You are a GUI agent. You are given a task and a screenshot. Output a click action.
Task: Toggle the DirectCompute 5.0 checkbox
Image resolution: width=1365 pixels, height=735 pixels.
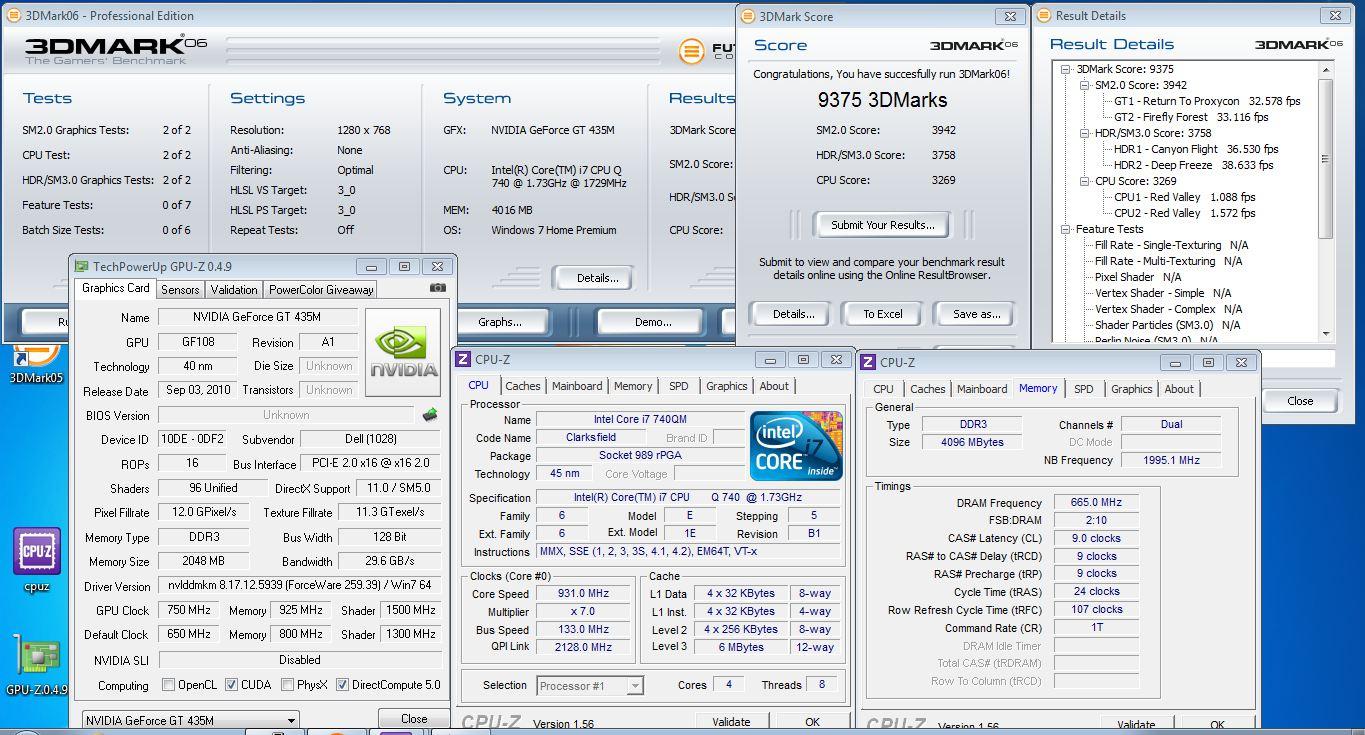[x=342, y=685]
